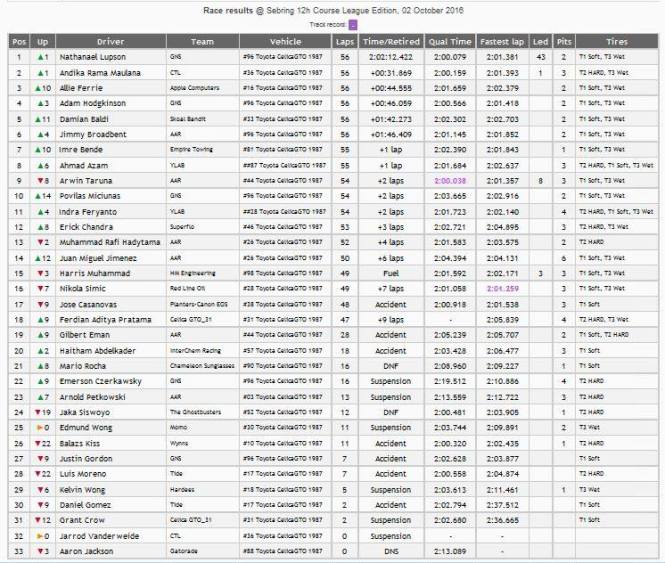Click the Pos column header
Image resolution: width=665 pixels, height=563 pixels.
click(x=18, y=42)
